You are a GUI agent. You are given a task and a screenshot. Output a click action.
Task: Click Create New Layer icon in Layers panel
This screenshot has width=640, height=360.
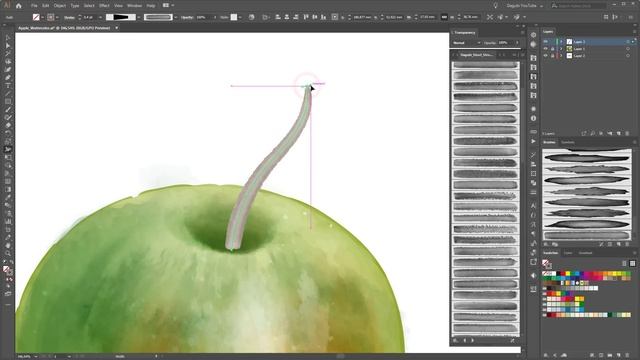[x=619, y=133]
